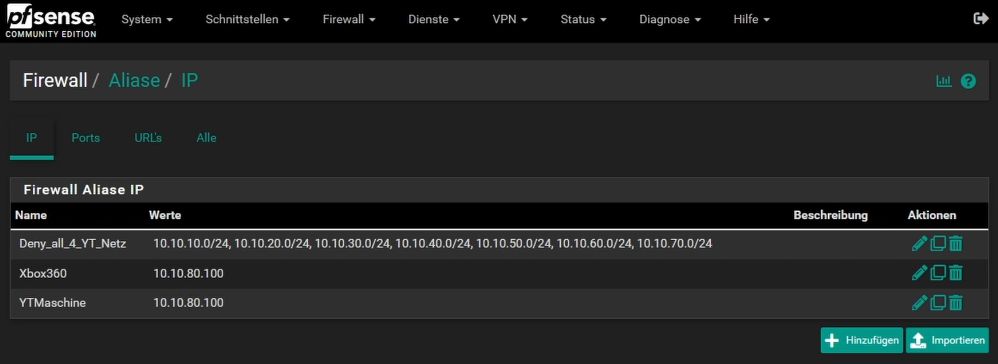Viewport: 998px width, 364px height.
Task: Open the Schnittstellen dropdown menu
Action: (x=248, y=20)
